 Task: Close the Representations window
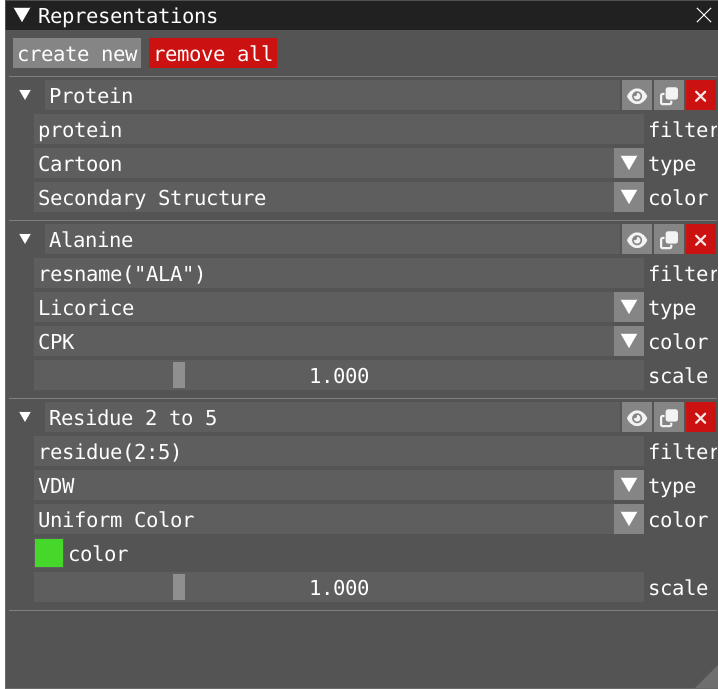click(704, 15)
